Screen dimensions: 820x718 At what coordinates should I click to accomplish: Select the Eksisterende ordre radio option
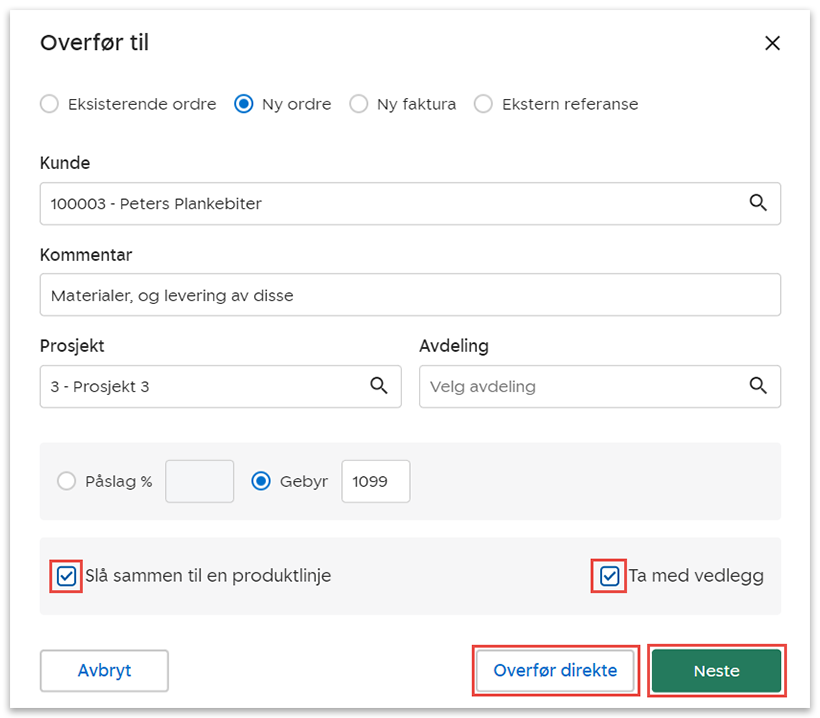[x=49, y=104]
